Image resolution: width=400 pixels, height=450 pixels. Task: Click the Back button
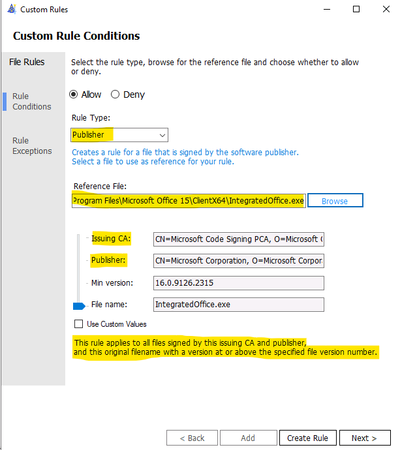tap(192, 438)
